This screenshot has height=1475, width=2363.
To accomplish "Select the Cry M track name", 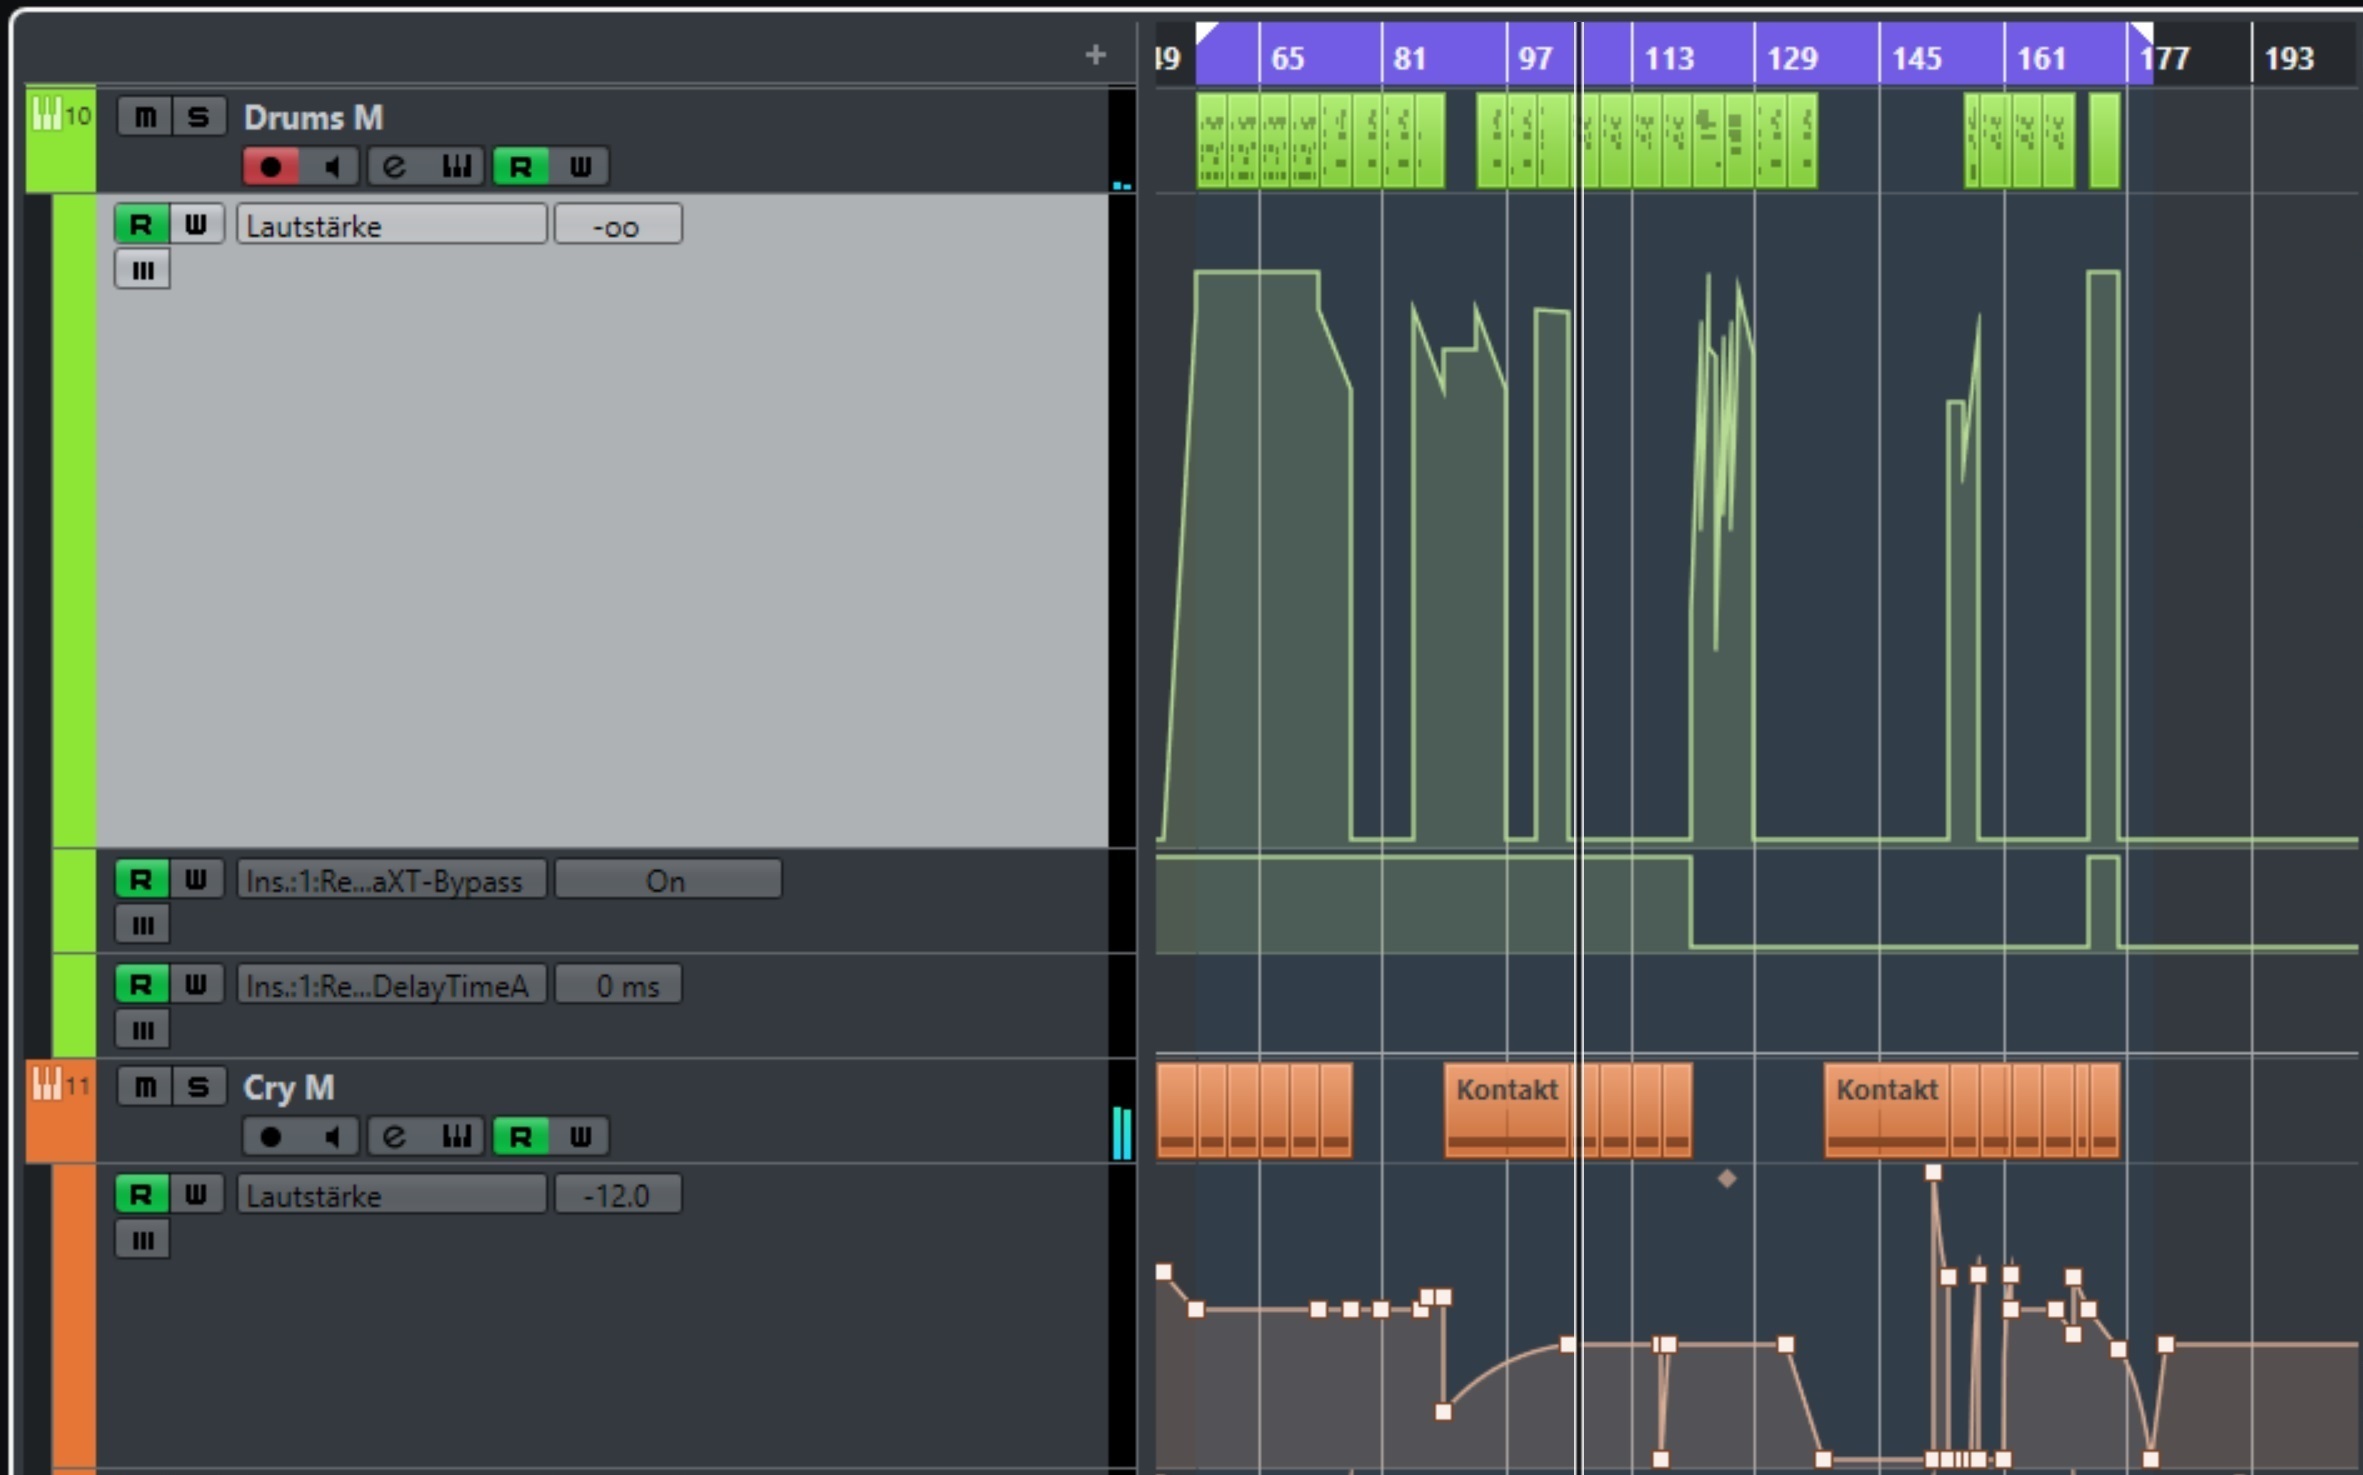I will click(x=288, y=1087).
